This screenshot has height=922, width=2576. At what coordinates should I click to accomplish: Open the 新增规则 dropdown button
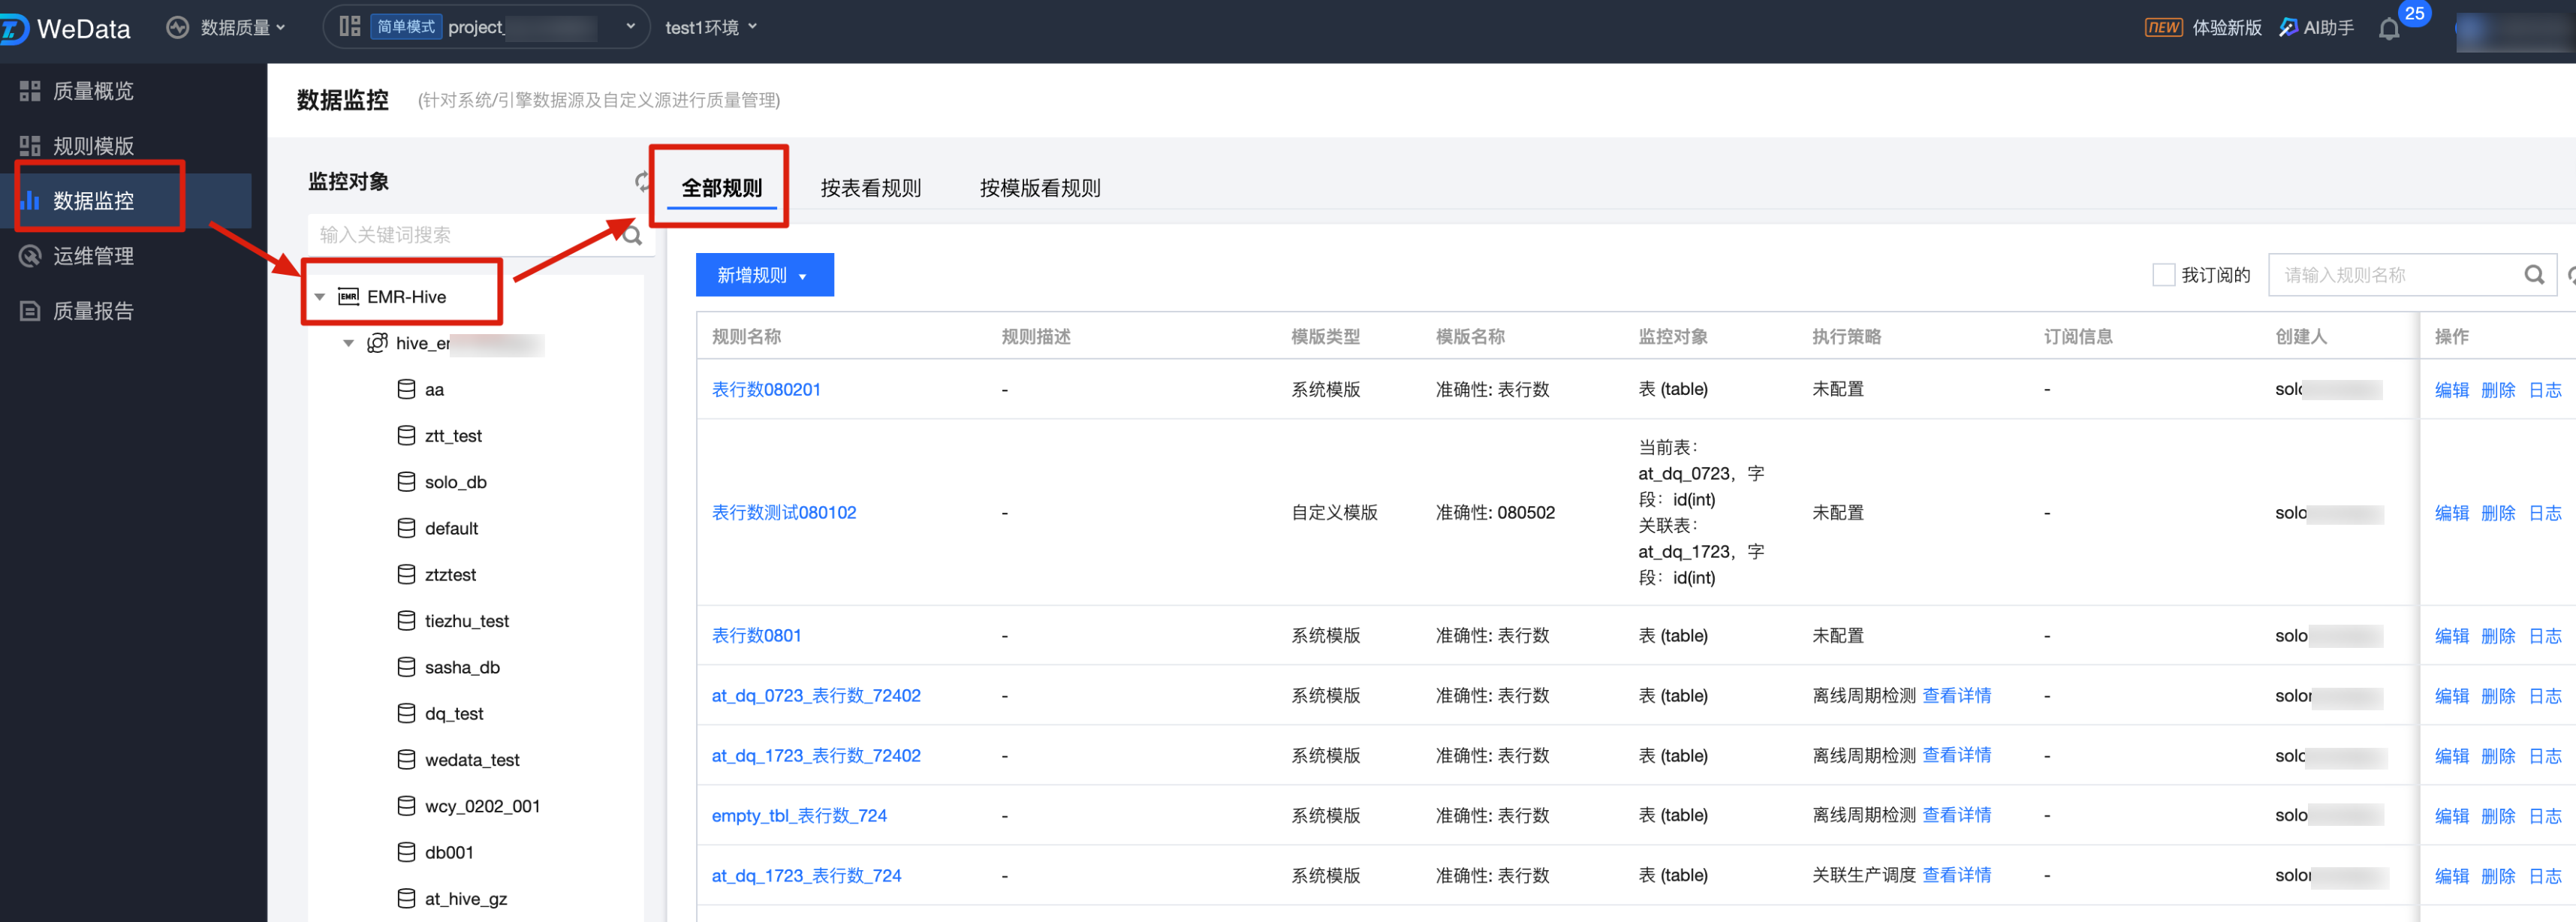[764, 275]
